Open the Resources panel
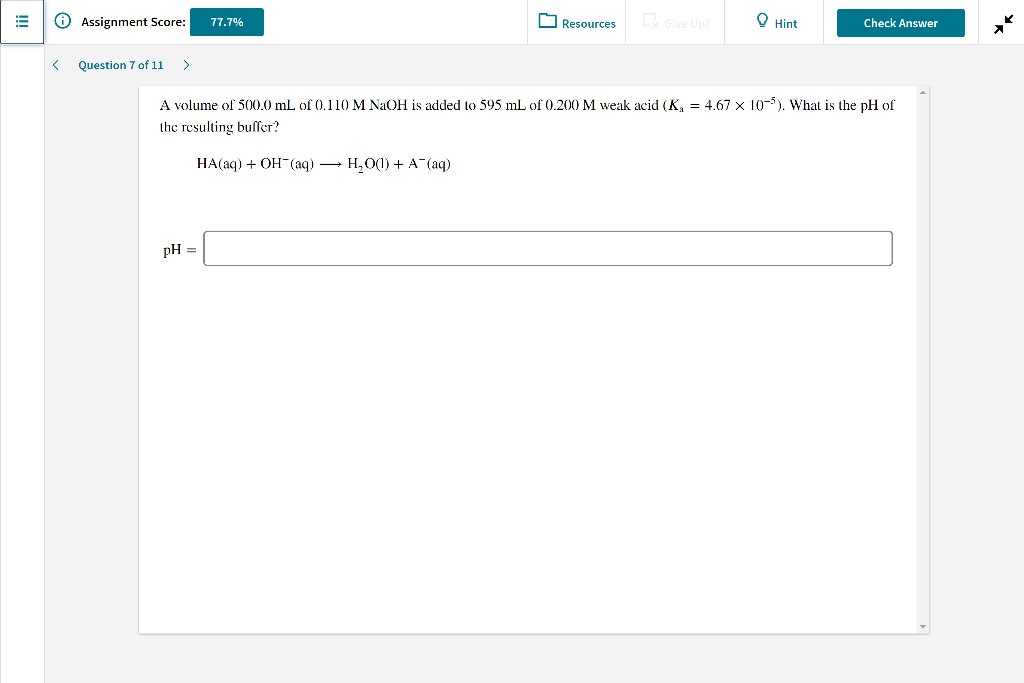The image size is (1024, 683). [x=577, y=23]
